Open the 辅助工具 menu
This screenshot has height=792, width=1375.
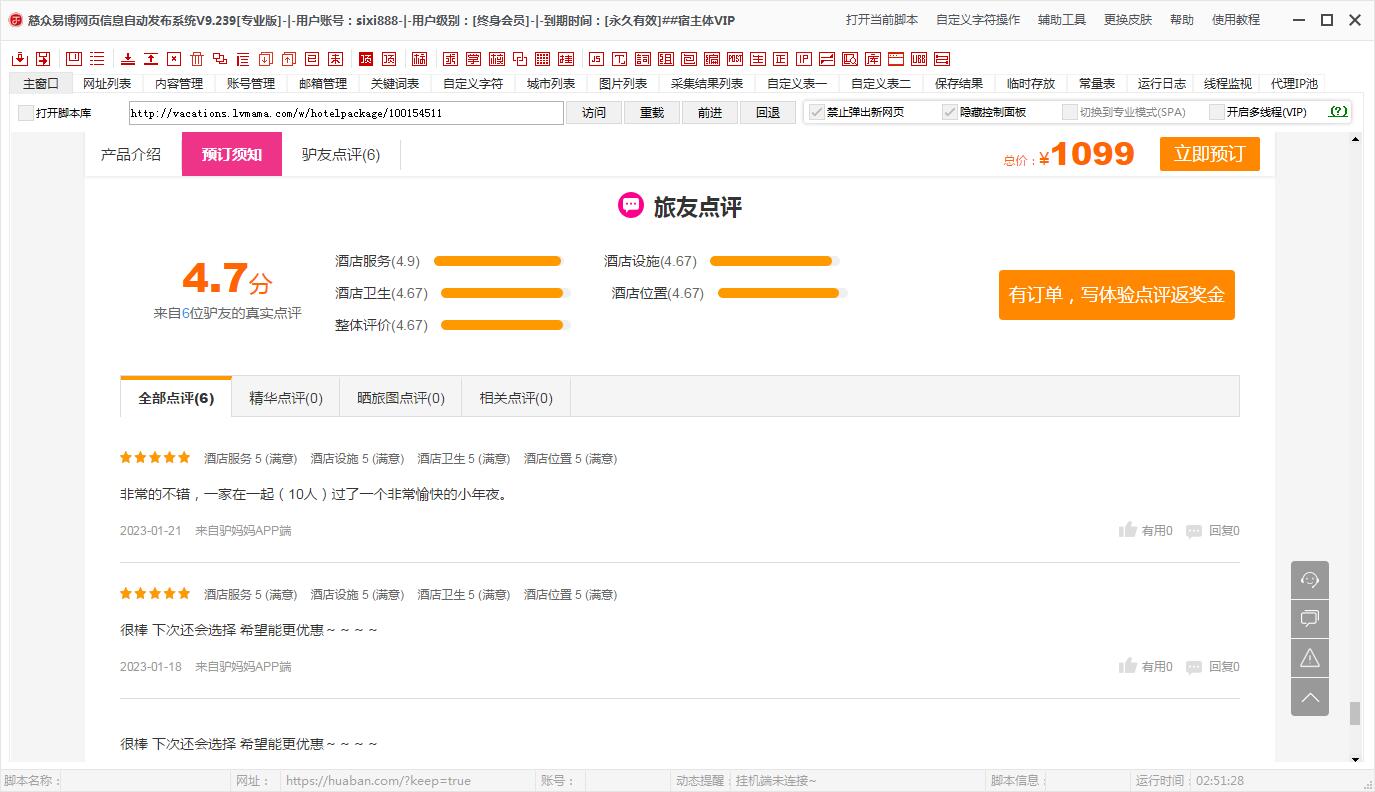(x=1062, y=20)
